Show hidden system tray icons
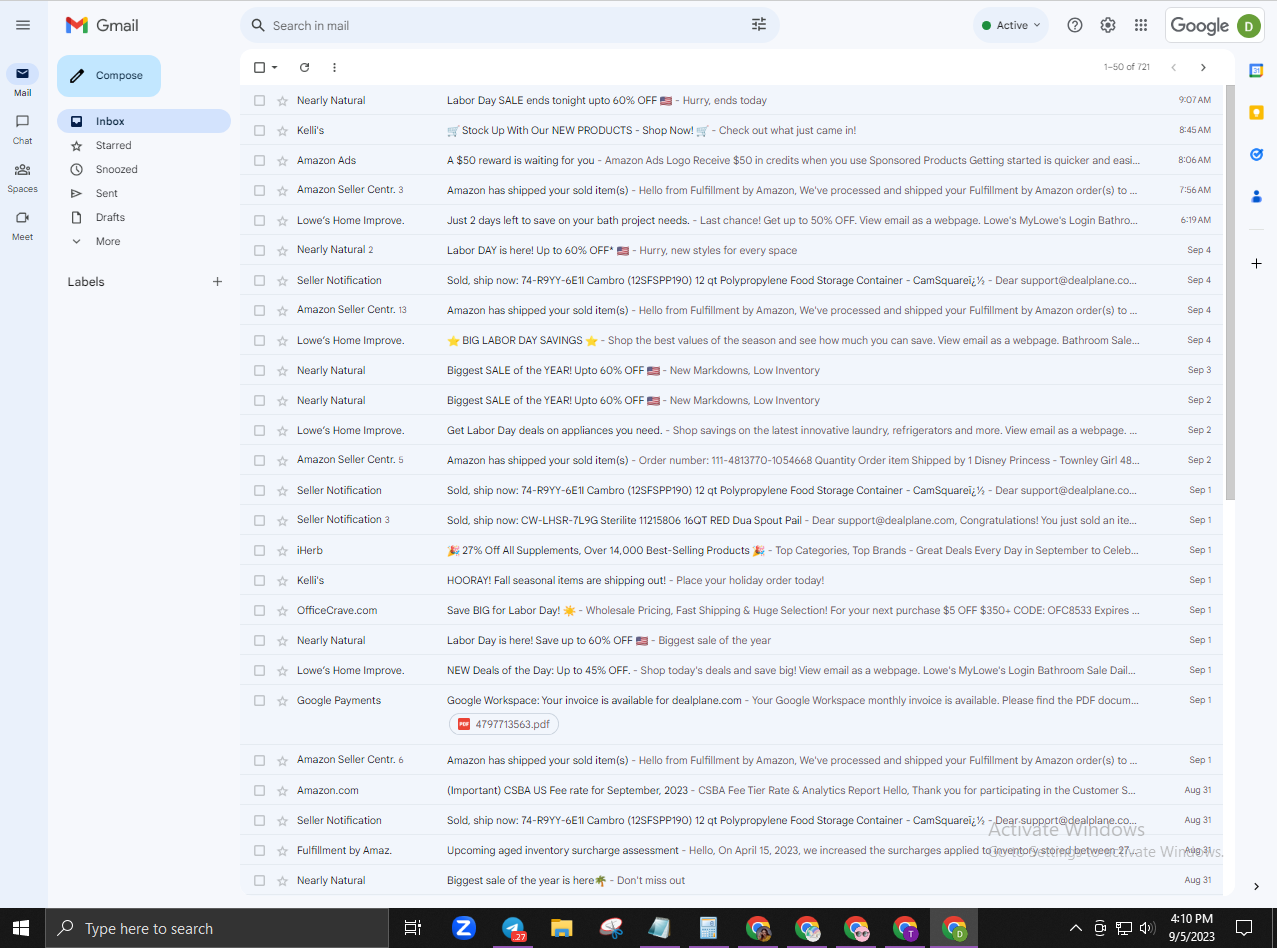Viewport: 1277px width, 948px height. pos(1075,927)
